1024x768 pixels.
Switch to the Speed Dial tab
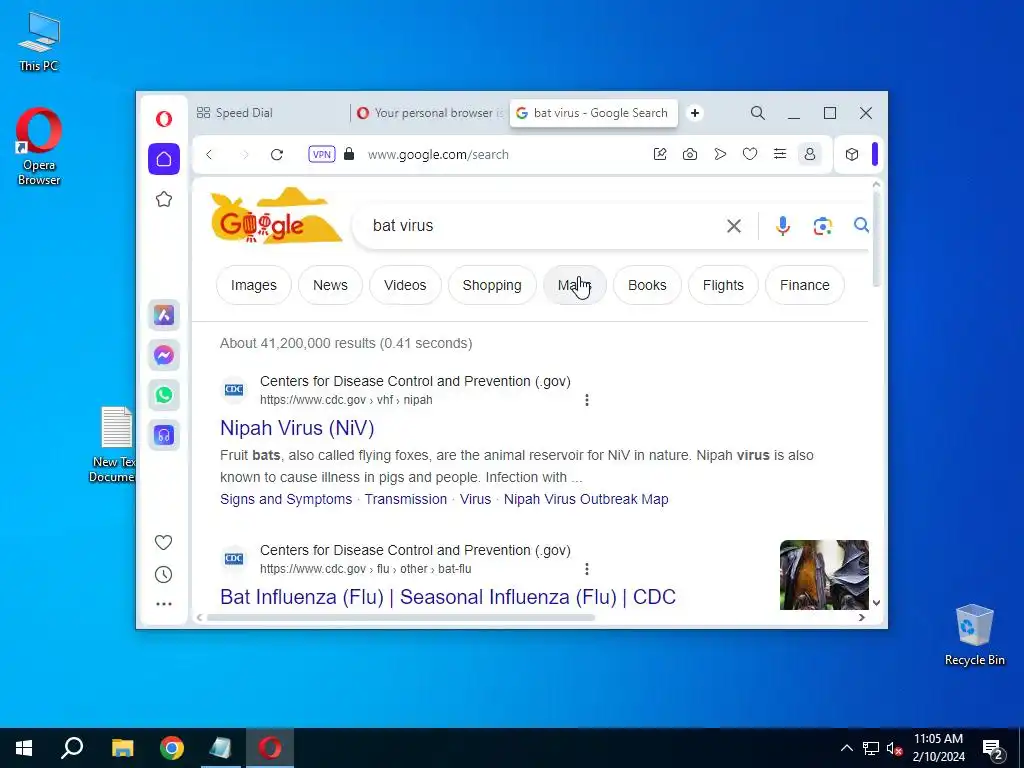(x=270, y=113)
